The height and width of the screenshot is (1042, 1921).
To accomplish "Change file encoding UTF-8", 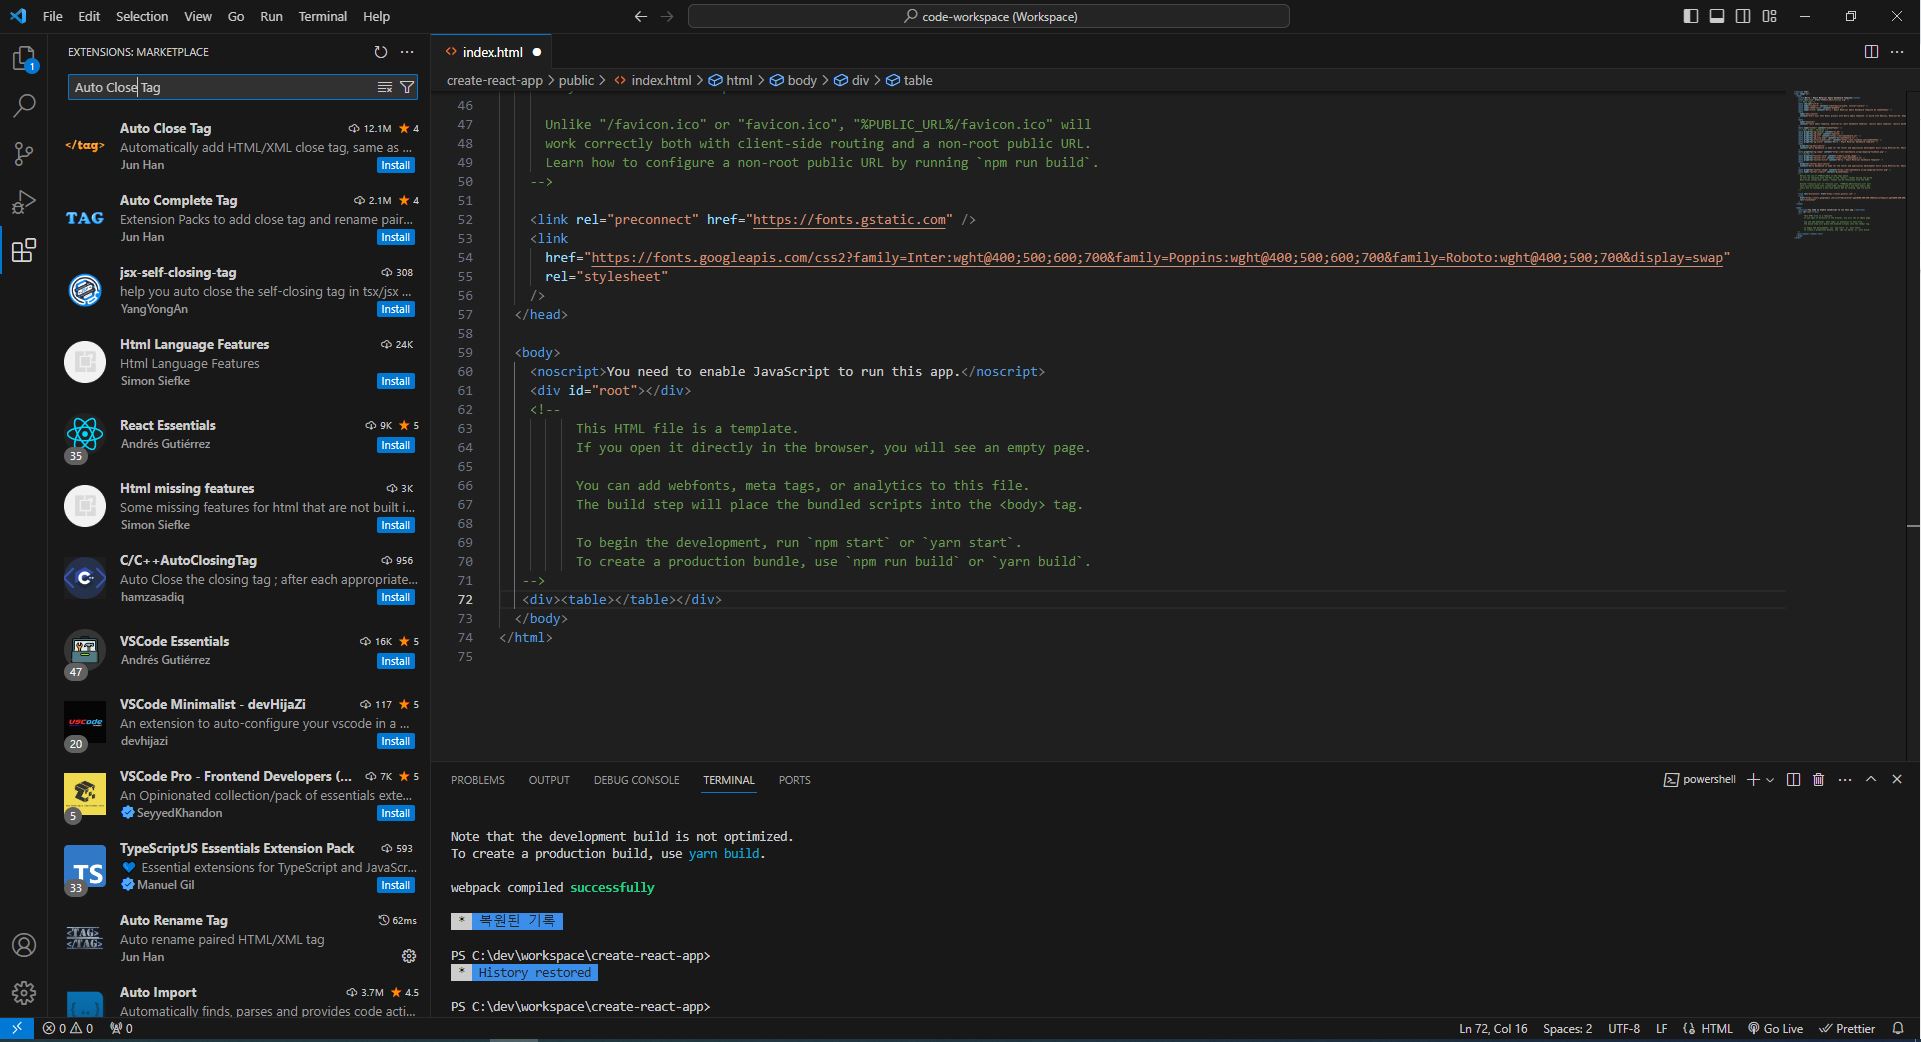I will pos(1624,1028).
